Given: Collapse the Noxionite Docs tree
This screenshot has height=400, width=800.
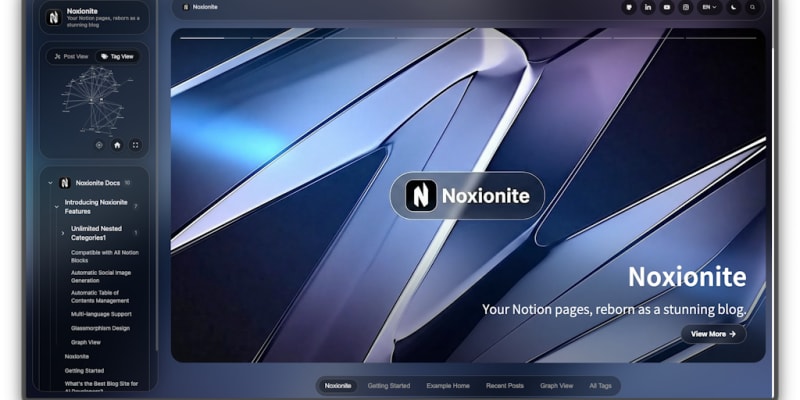Looking at the screenshot, I should point(51,183).
